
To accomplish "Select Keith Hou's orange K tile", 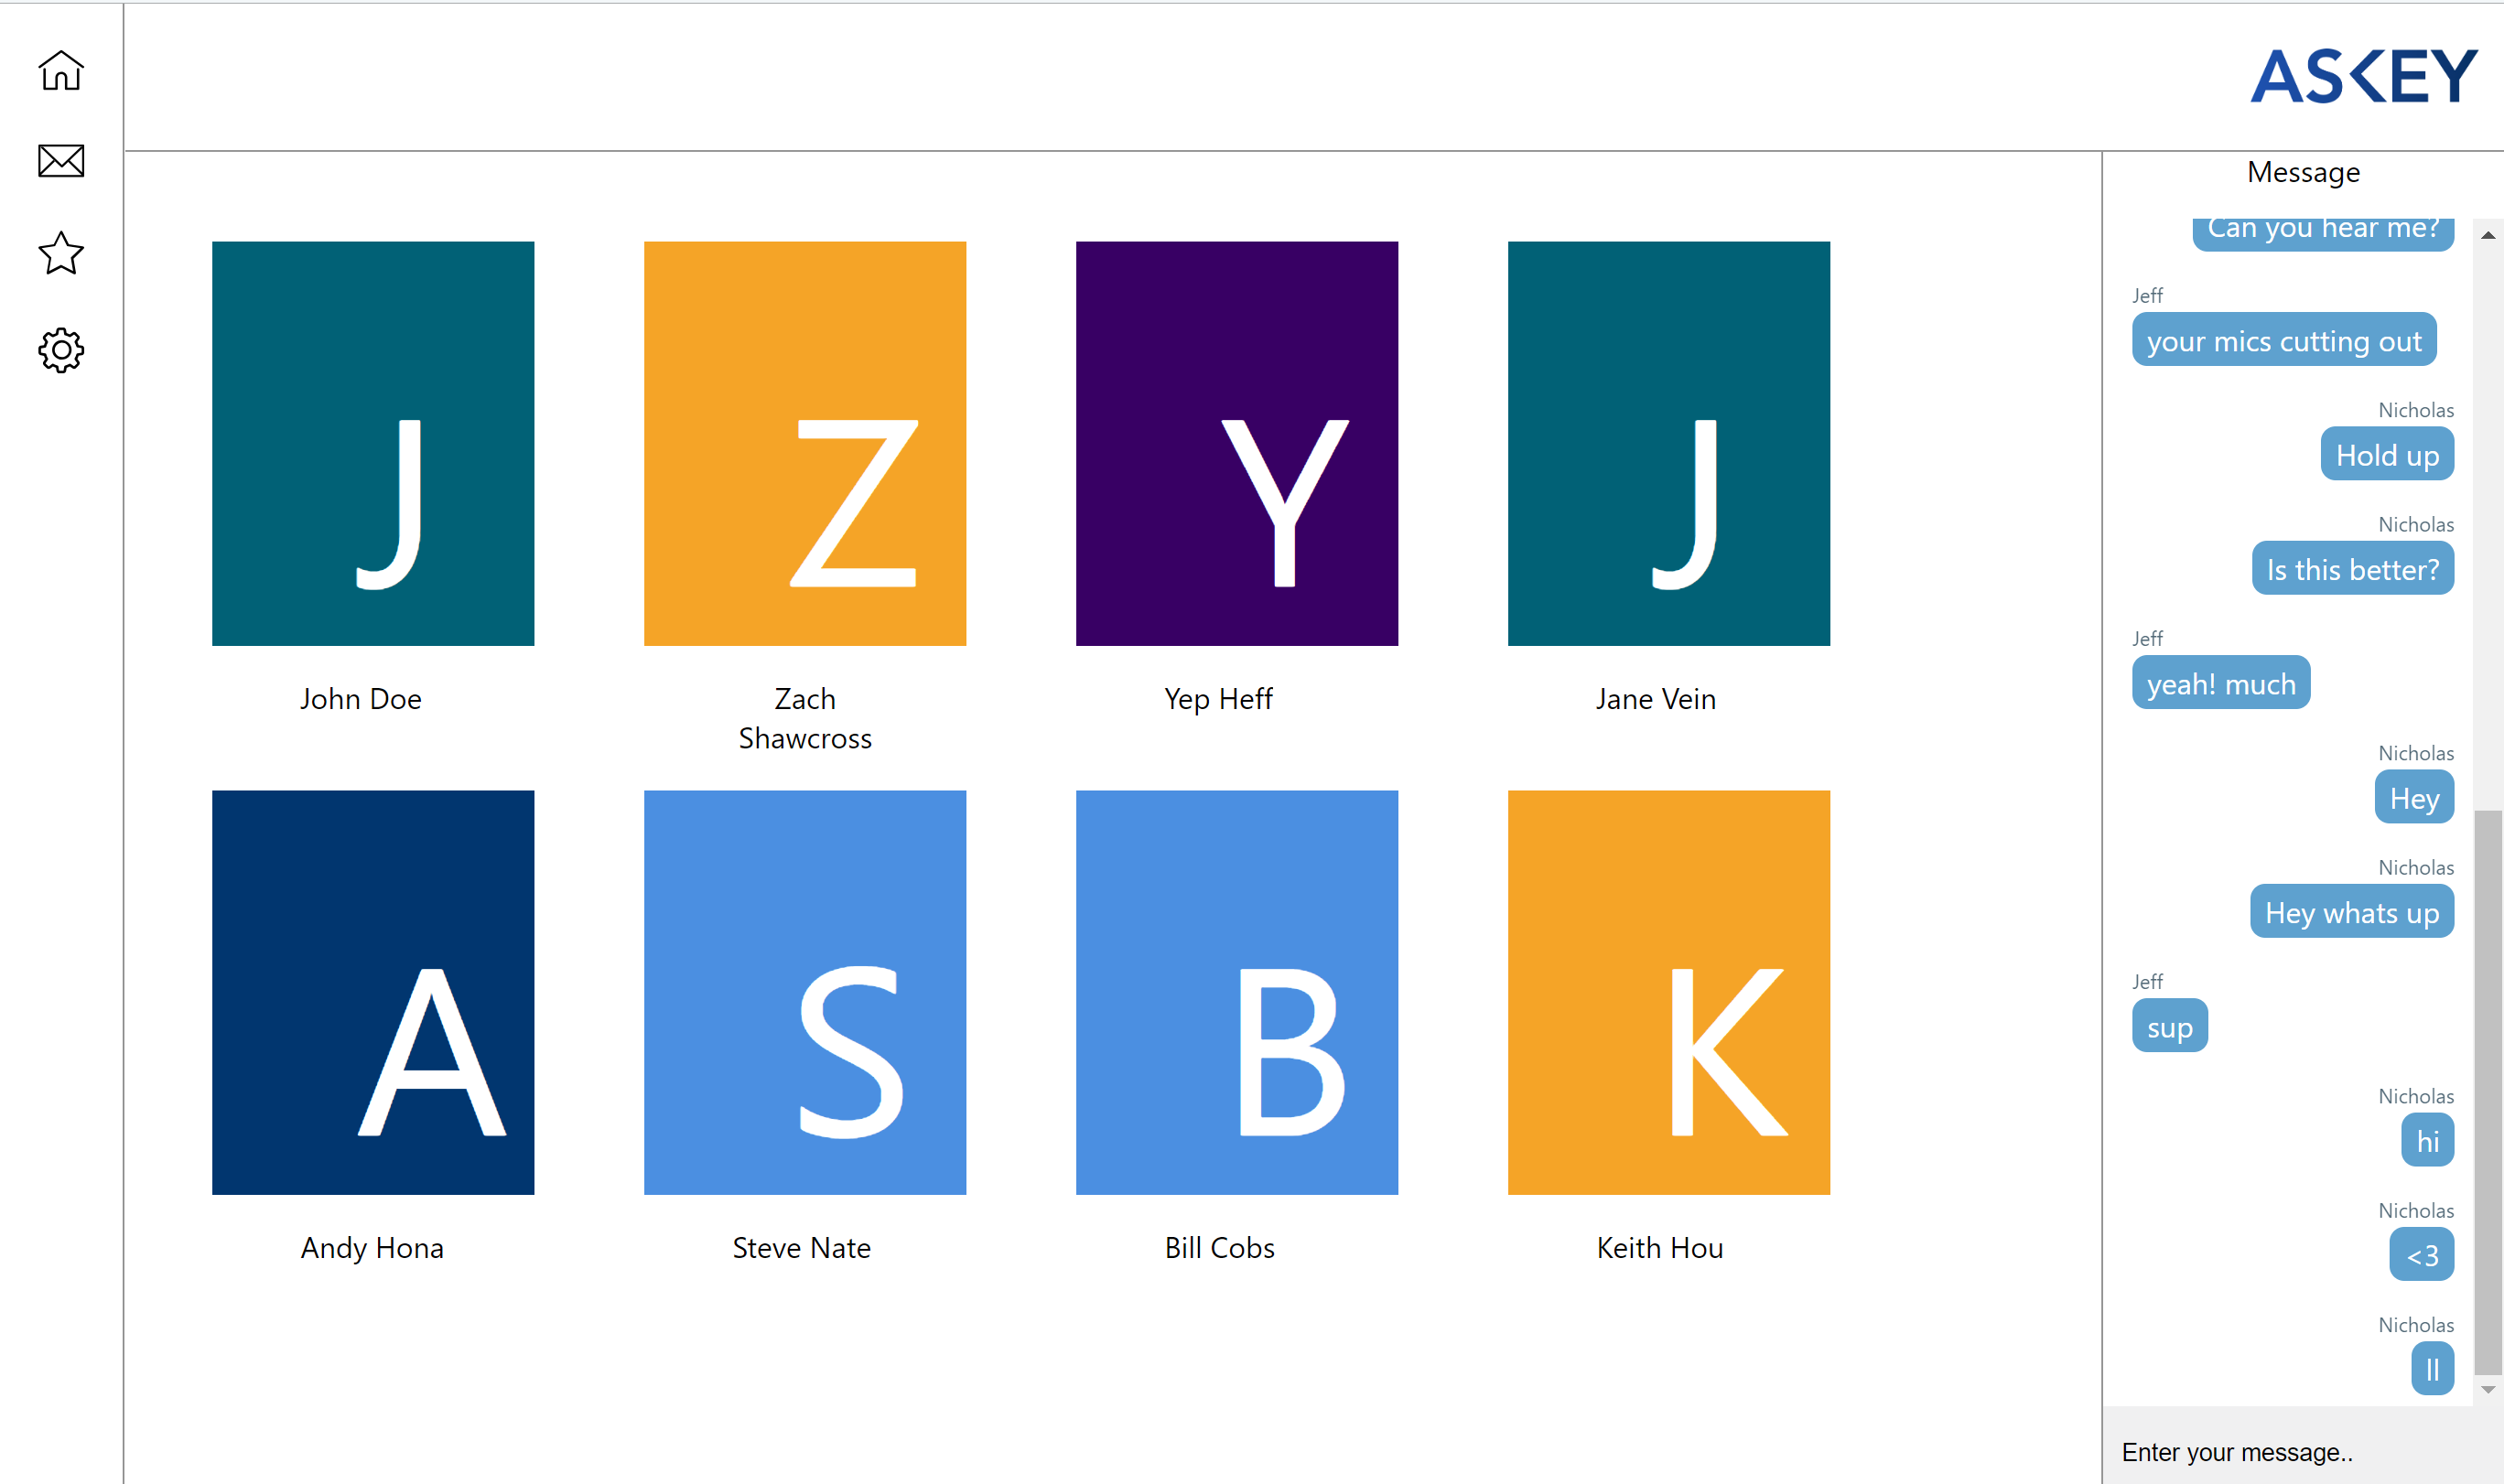I will click(x=1669, y=992).
